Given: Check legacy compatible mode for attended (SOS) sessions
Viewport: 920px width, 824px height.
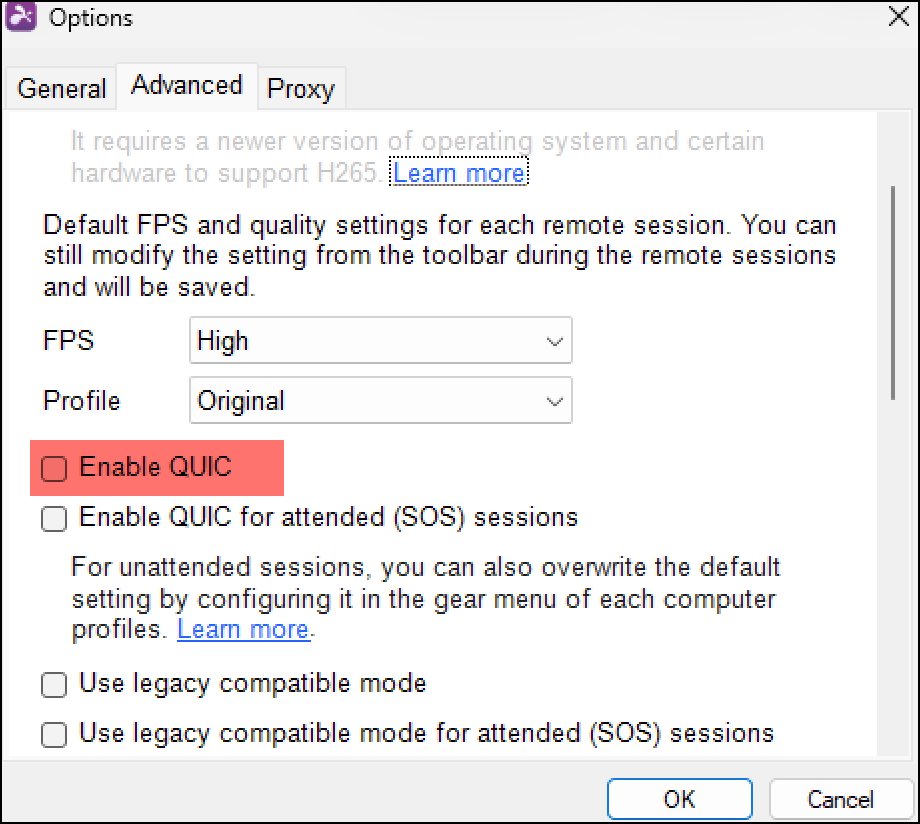Looking at the screenshot, I should [x=54, y=735].
